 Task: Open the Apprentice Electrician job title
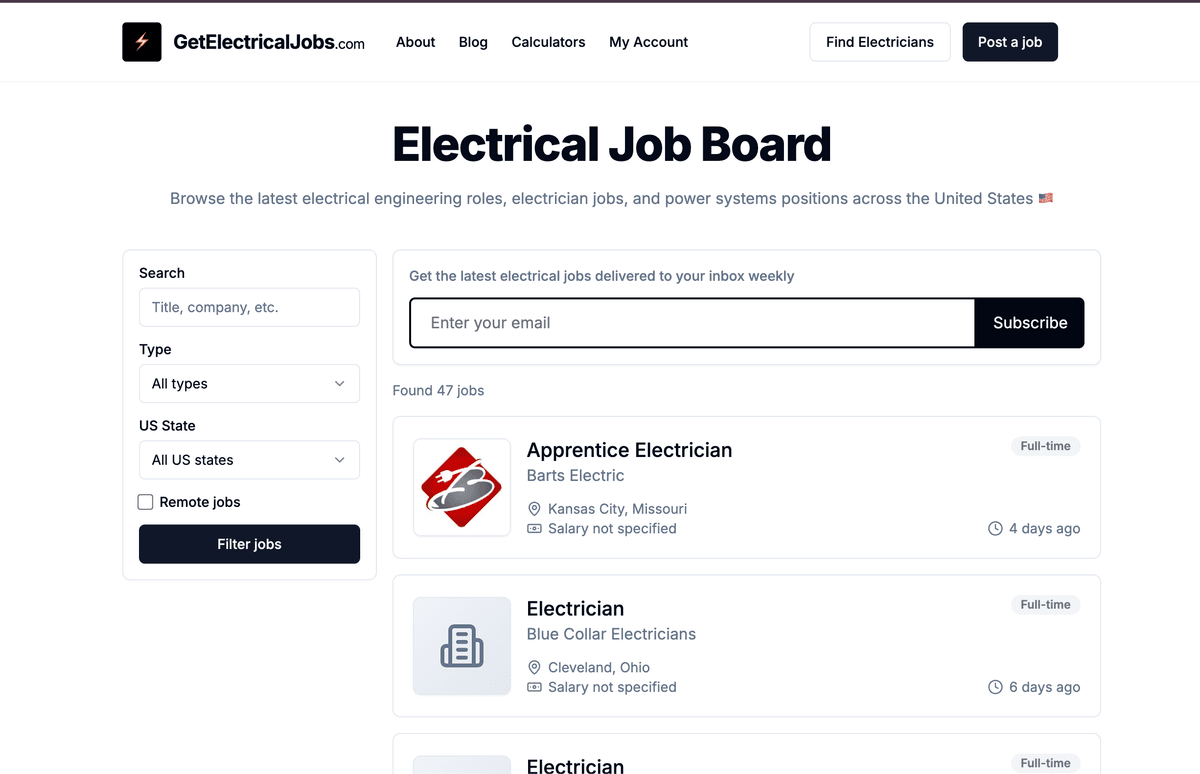coord(629,450)
